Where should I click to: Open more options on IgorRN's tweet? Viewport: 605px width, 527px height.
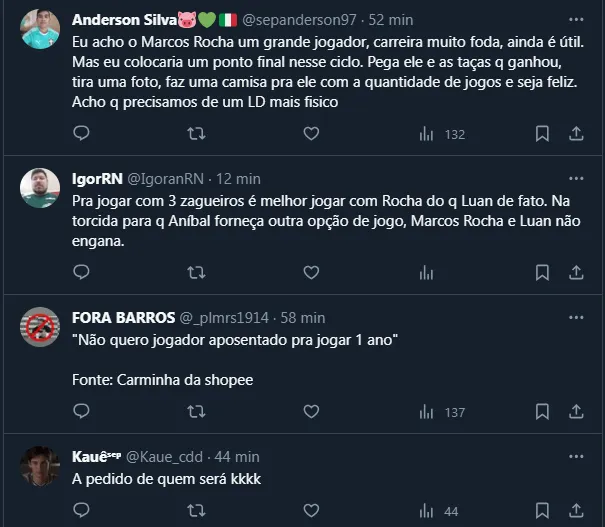(576, 178)
